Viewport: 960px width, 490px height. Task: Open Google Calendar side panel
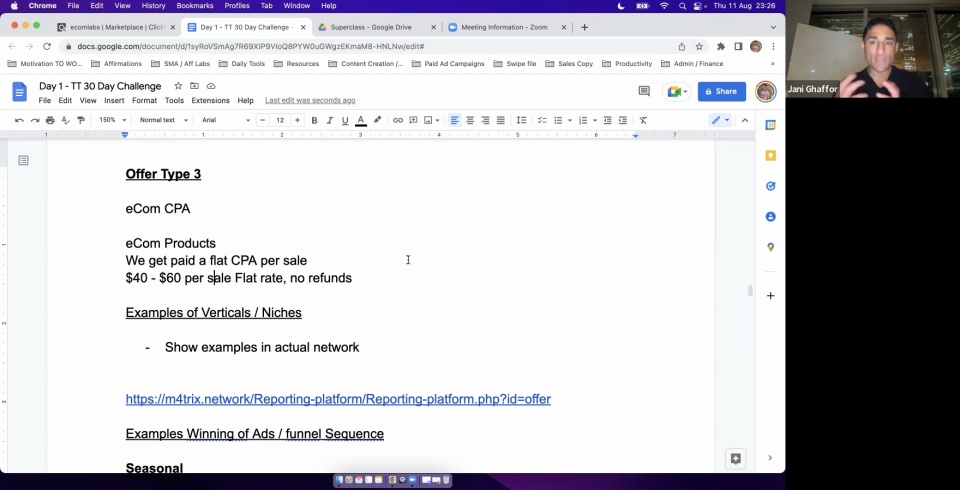pos(770,125)
